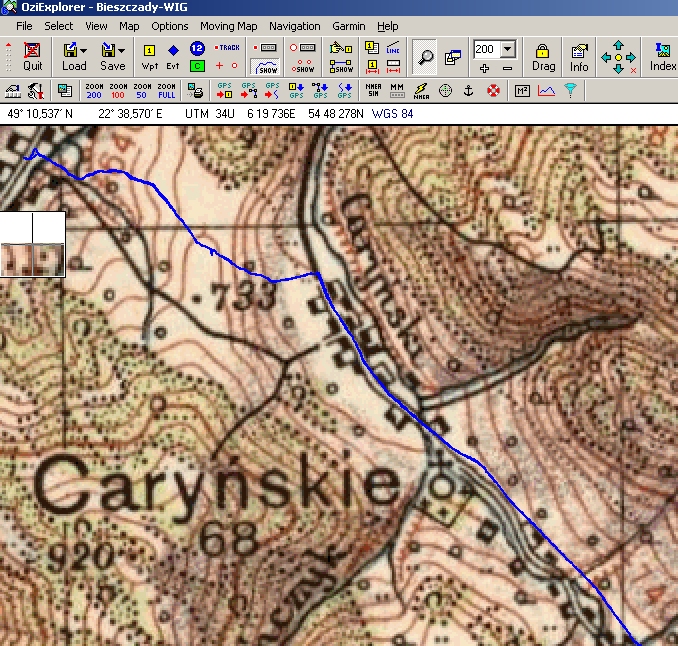
Task: Open the Index map icon
Action: (662, 56)
